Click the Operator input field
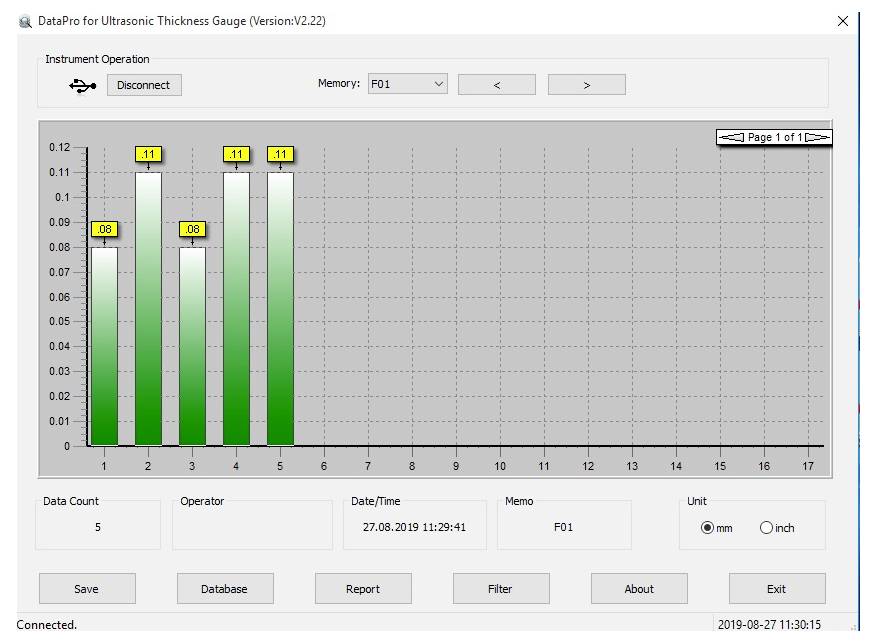The width and height of the screenshot is (877, 643). click(x=252, y=527)
